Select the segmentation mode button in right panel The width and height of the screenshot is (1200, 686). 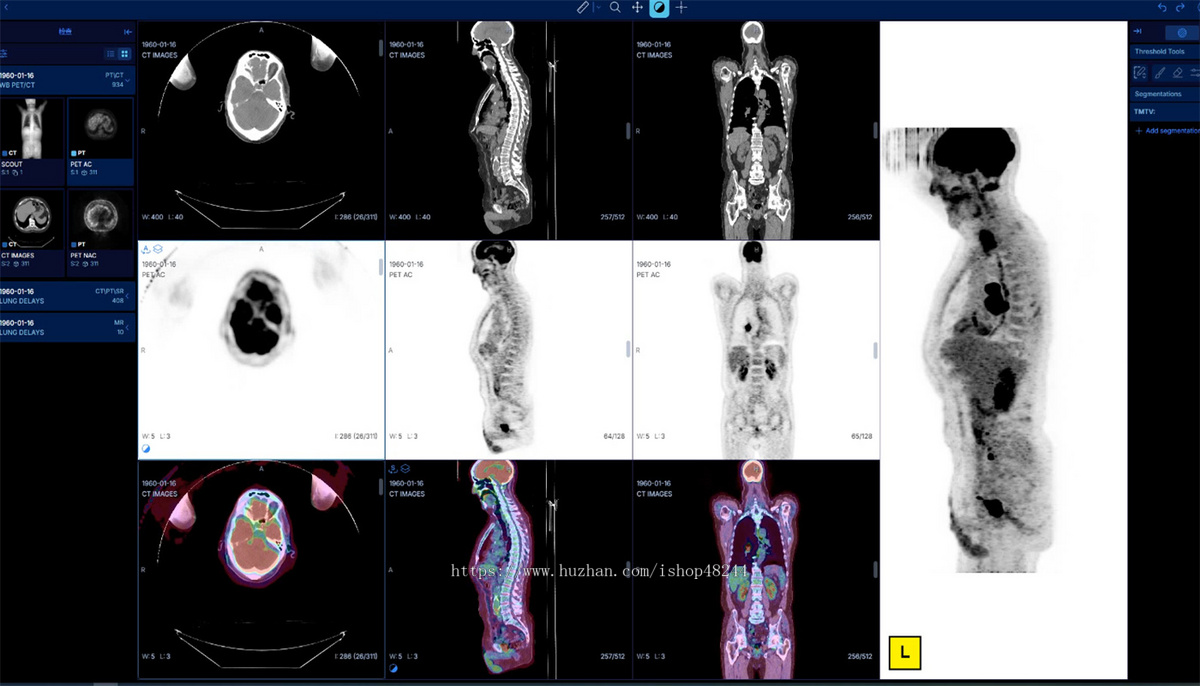[1183, 32]
